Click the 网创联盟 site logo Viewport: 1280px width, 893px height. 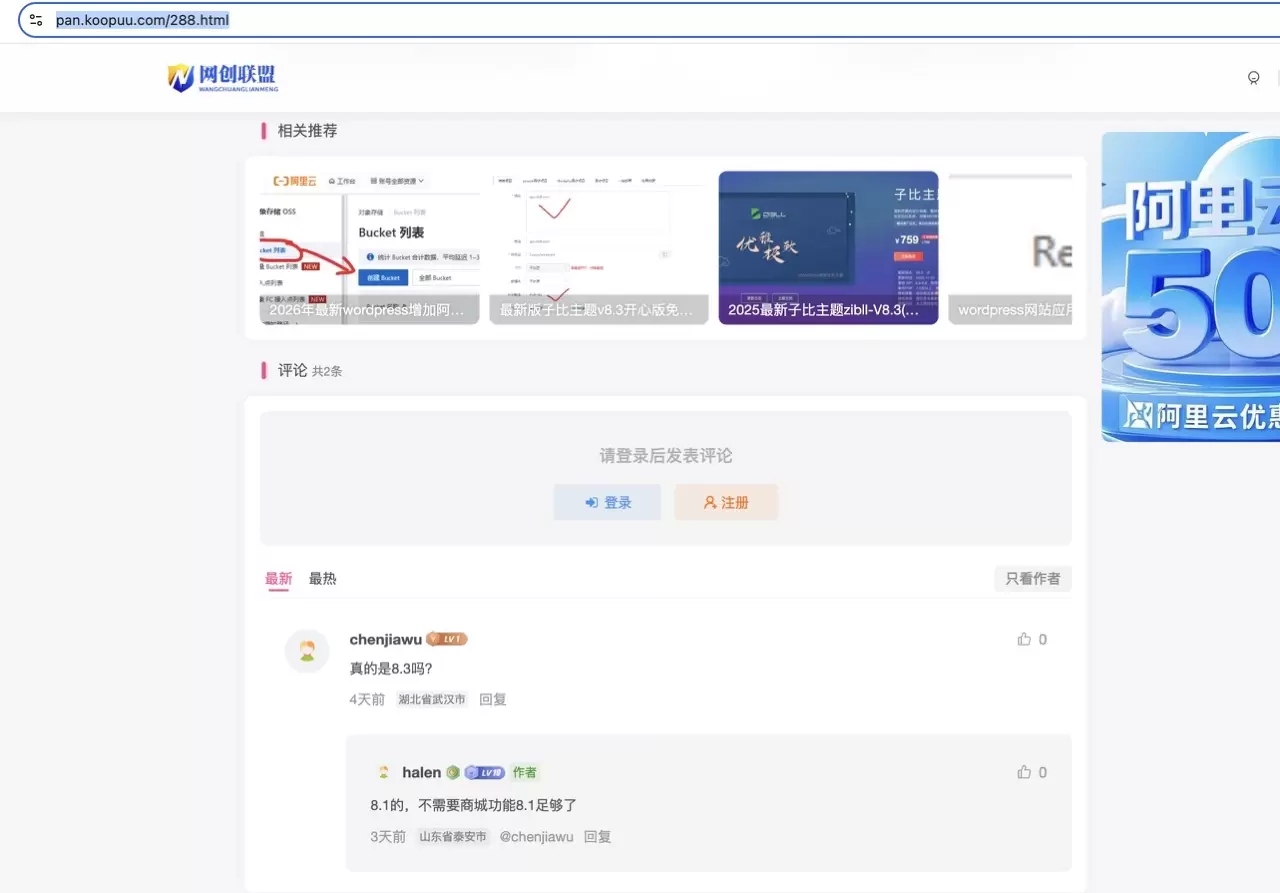point(222,78)
